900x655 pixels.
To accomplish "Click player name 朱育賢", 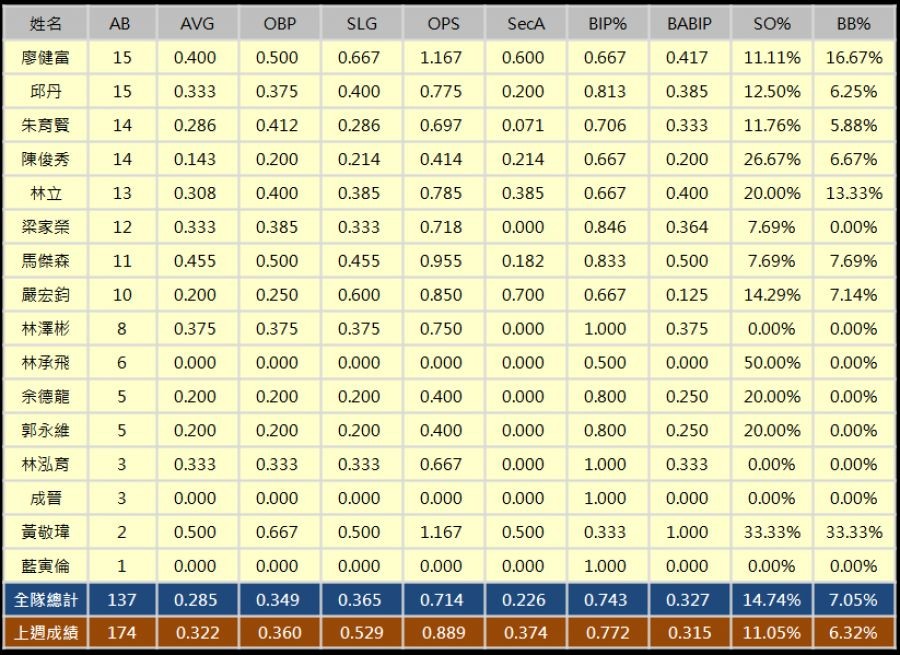I will pos(45,125).
